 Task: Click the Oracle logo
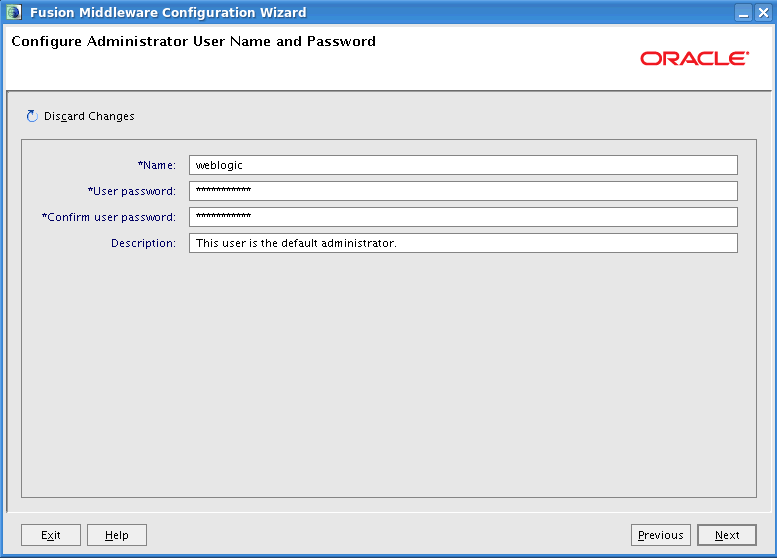pos(694,58)
